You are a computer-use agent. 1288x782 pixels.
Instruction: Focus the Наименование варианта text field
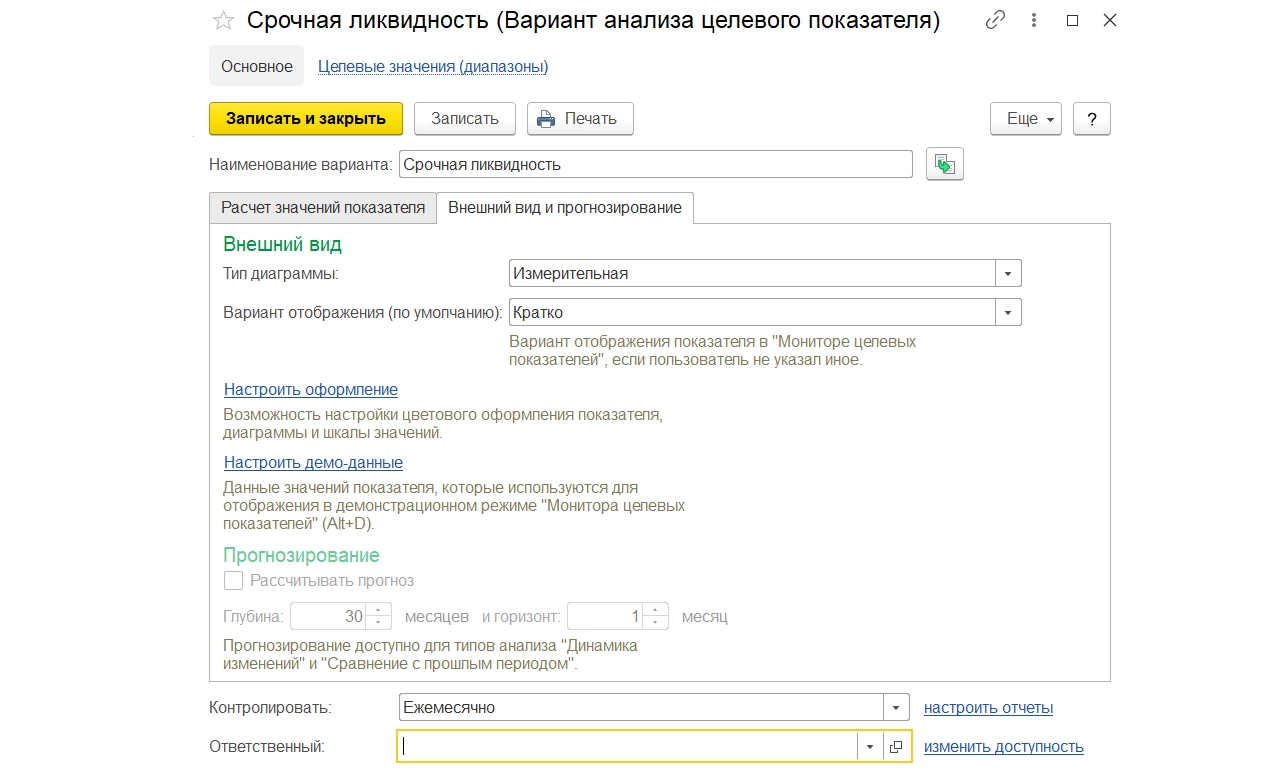pos(655,165)
